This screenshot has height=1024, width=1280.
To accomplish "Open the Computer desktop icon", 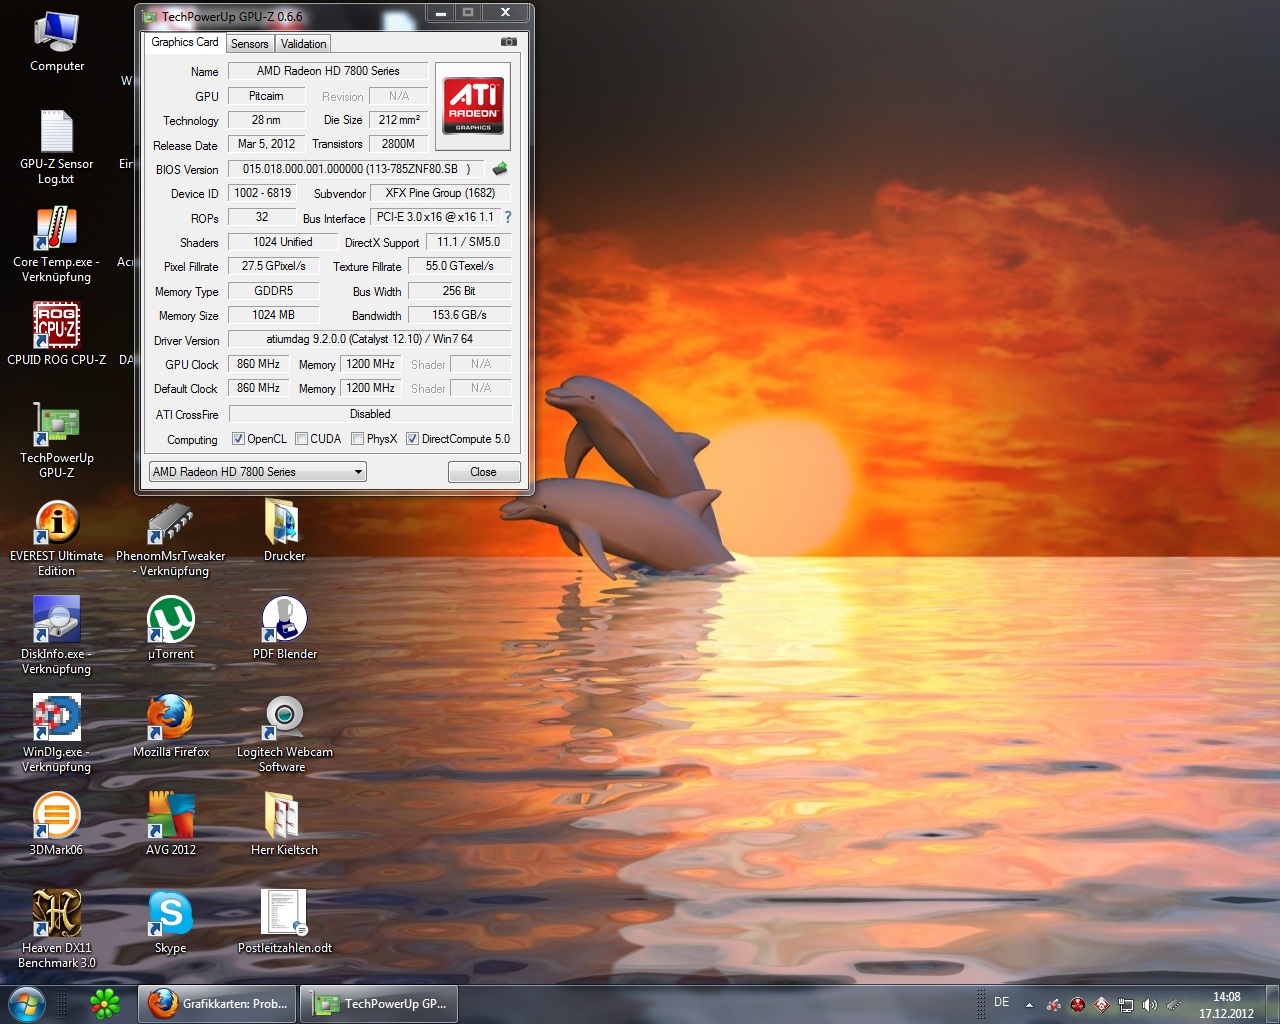I will 56,42.
